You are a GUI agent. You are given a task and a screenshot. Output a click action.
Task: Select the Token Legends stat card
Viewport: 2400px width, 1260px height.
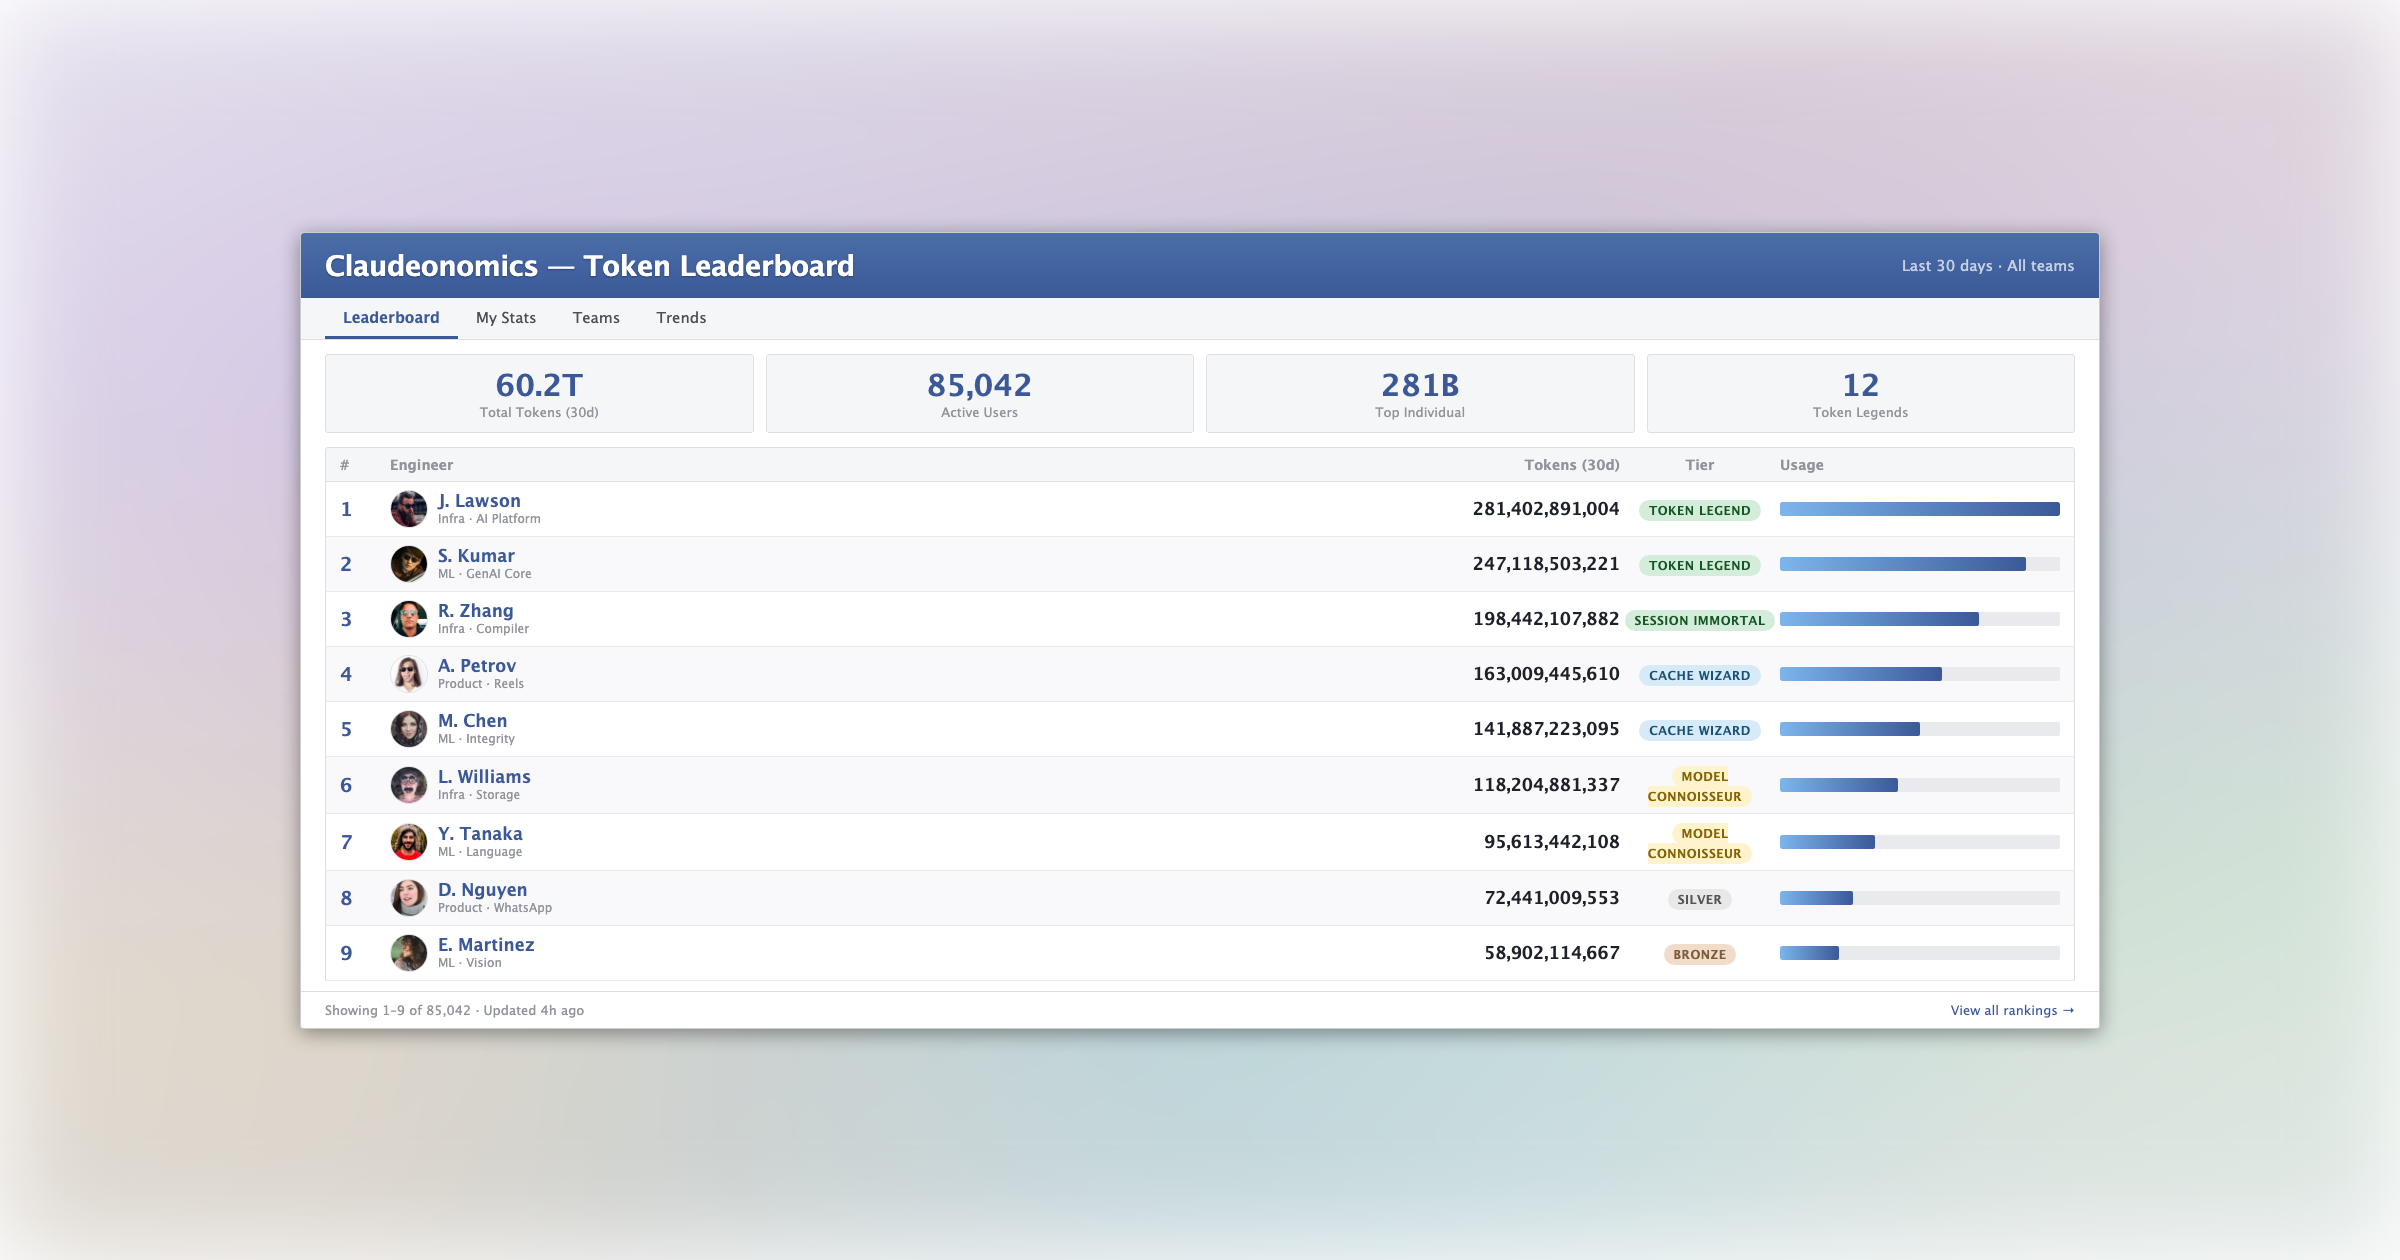(x=1860, y=393)
